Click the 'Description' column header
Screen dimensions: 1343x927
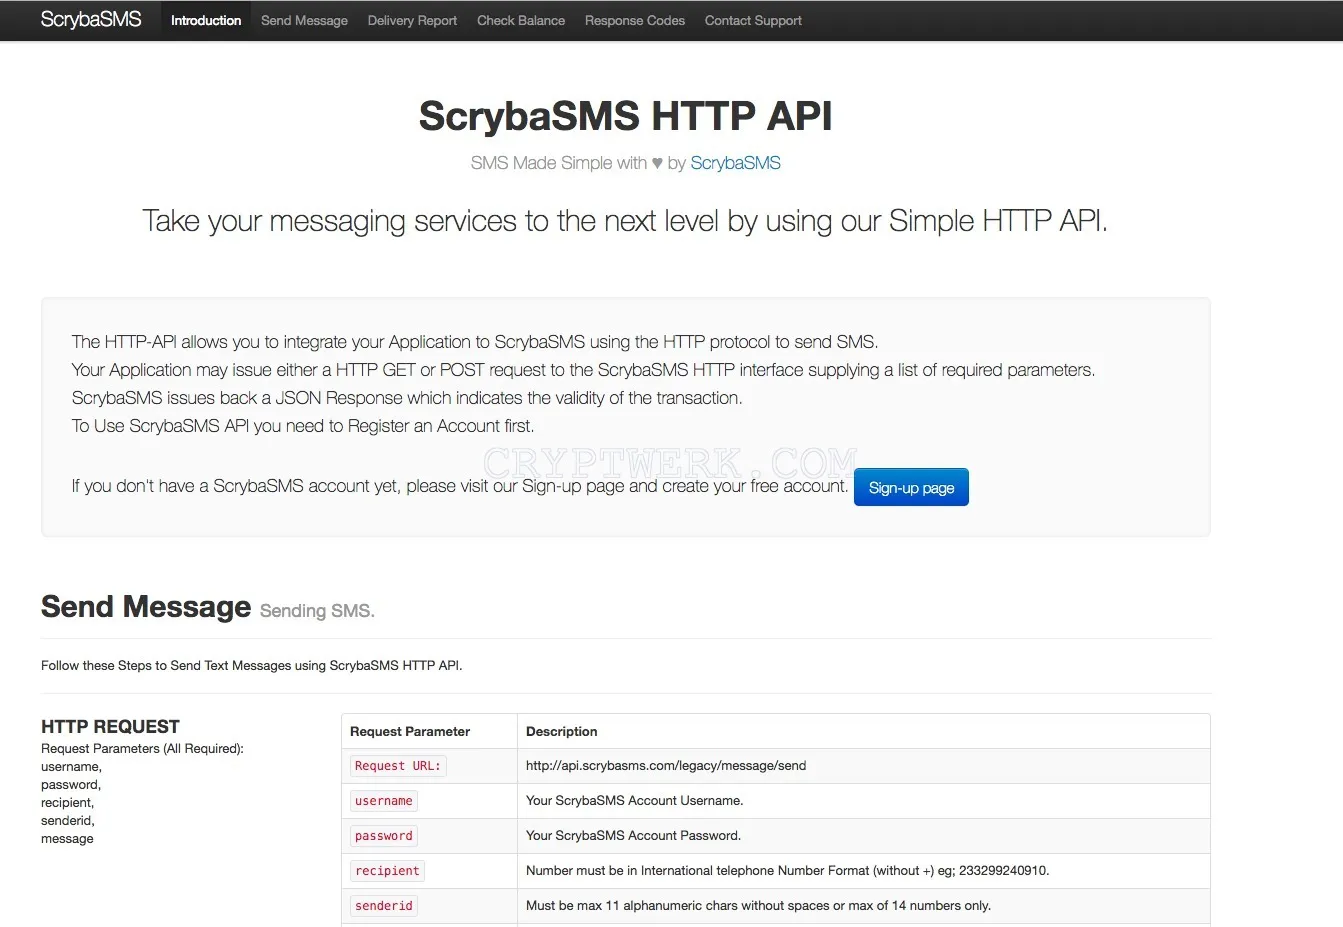point(561,731)
